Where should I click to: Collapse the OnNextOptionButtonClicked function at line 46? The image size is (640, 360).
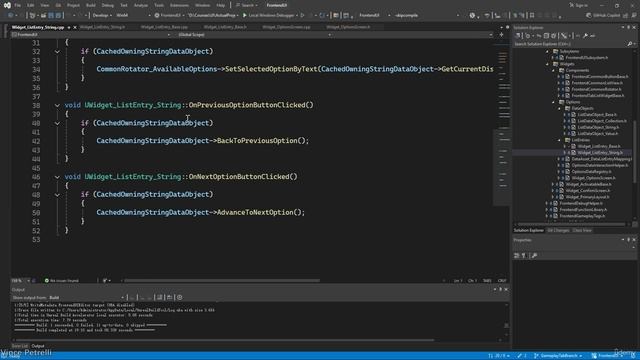pos(57,177)
